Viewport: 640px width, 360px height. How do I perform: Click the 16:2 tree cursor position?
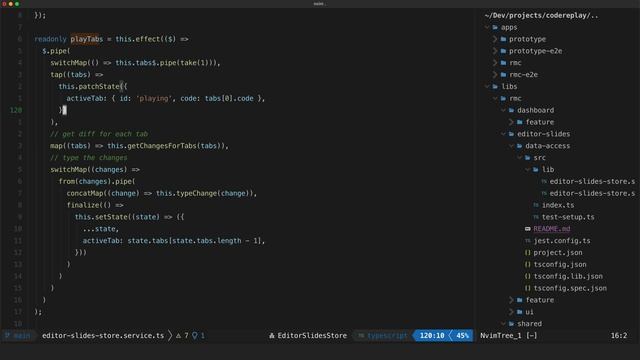coord(619,336)
